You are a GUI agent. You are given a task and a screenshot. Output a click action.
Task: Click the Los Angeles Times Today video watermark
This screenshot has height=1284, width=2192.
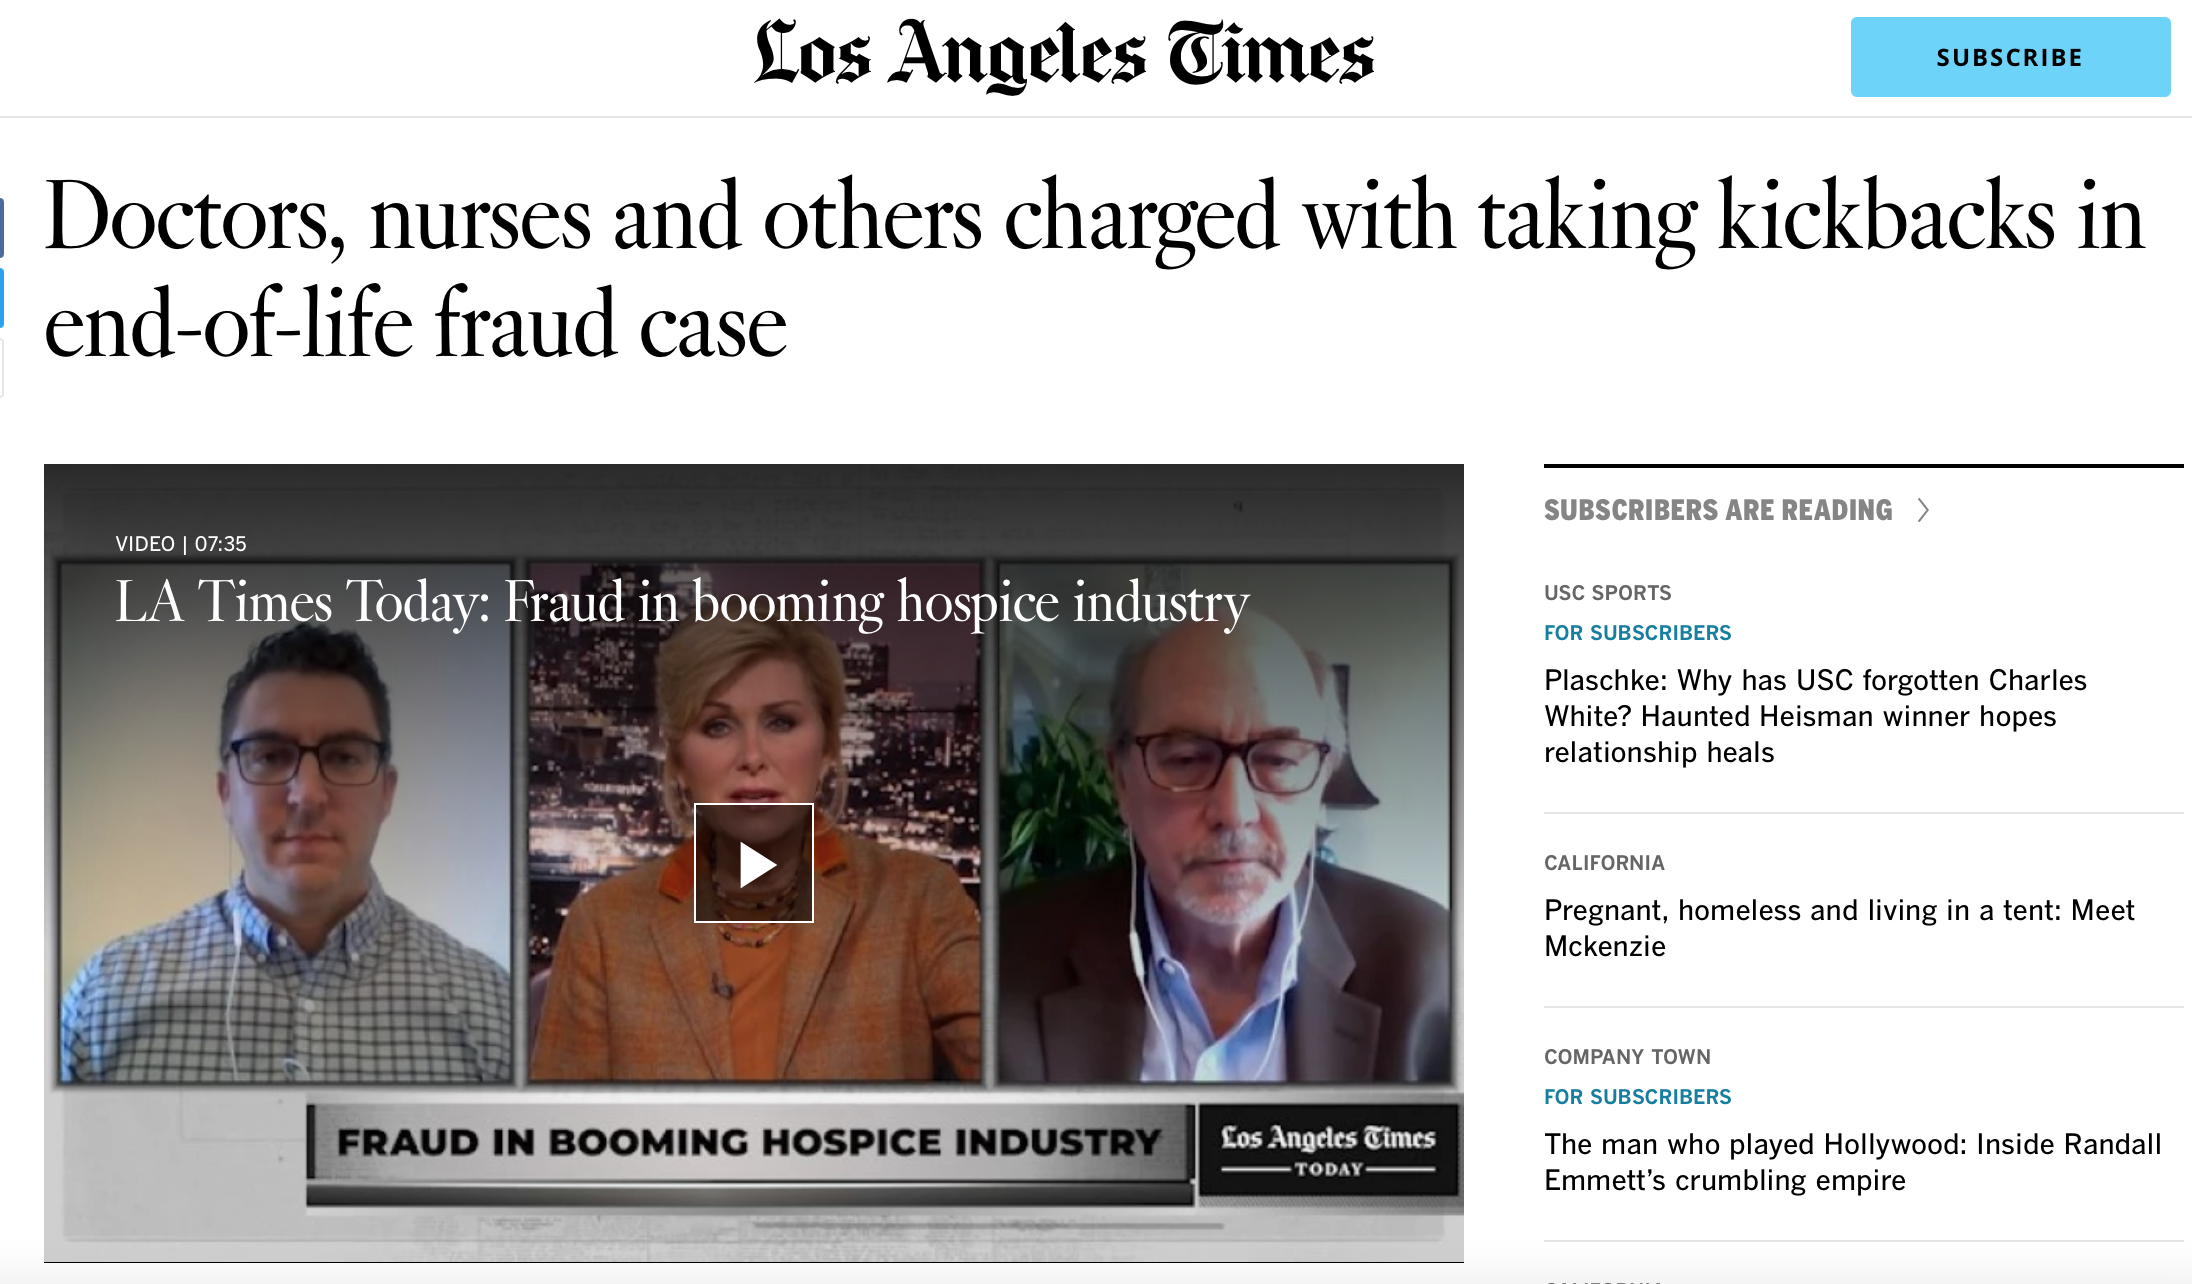click(1328, 1150)
